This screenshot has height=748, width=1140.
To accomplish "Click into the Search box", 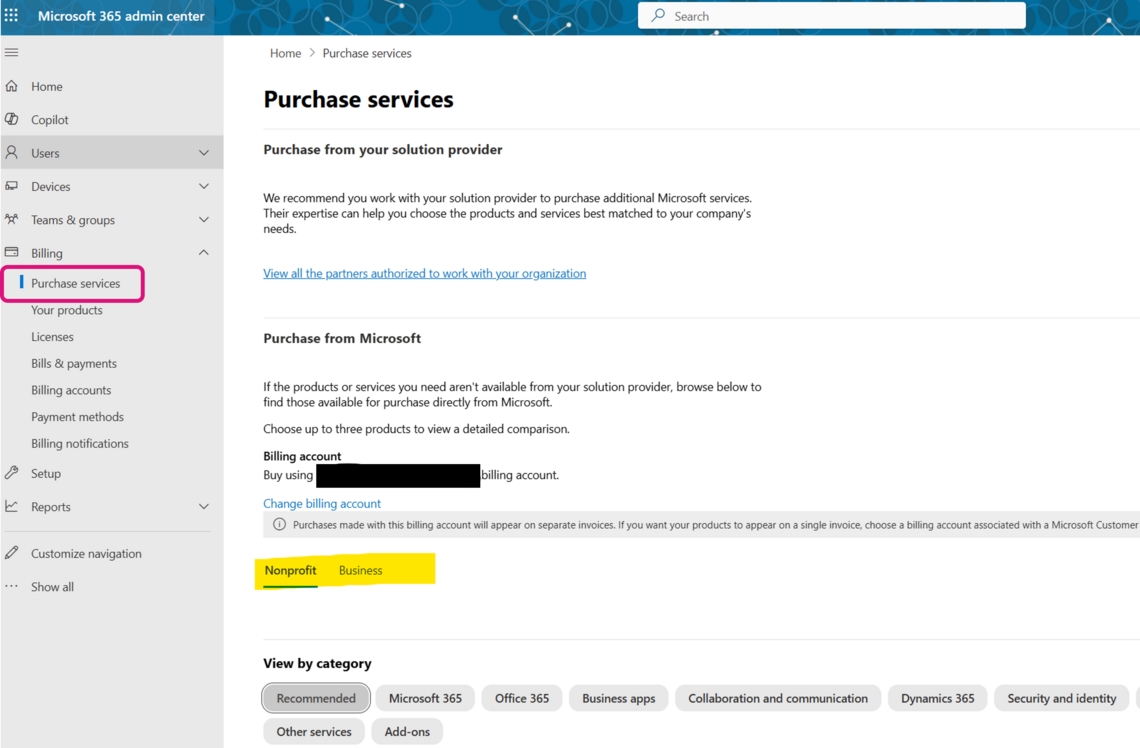I will click(832, 15).
